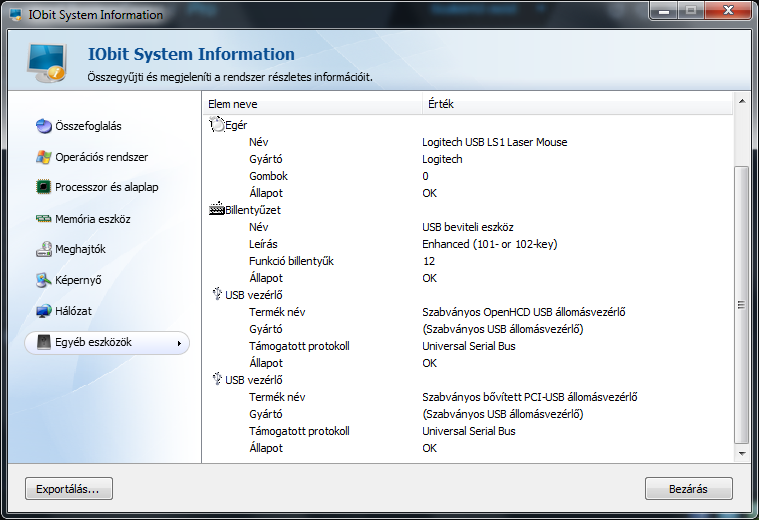759x520 pixels.
Task: Click the mouse icon beside Egér
Action: [217, 124]
